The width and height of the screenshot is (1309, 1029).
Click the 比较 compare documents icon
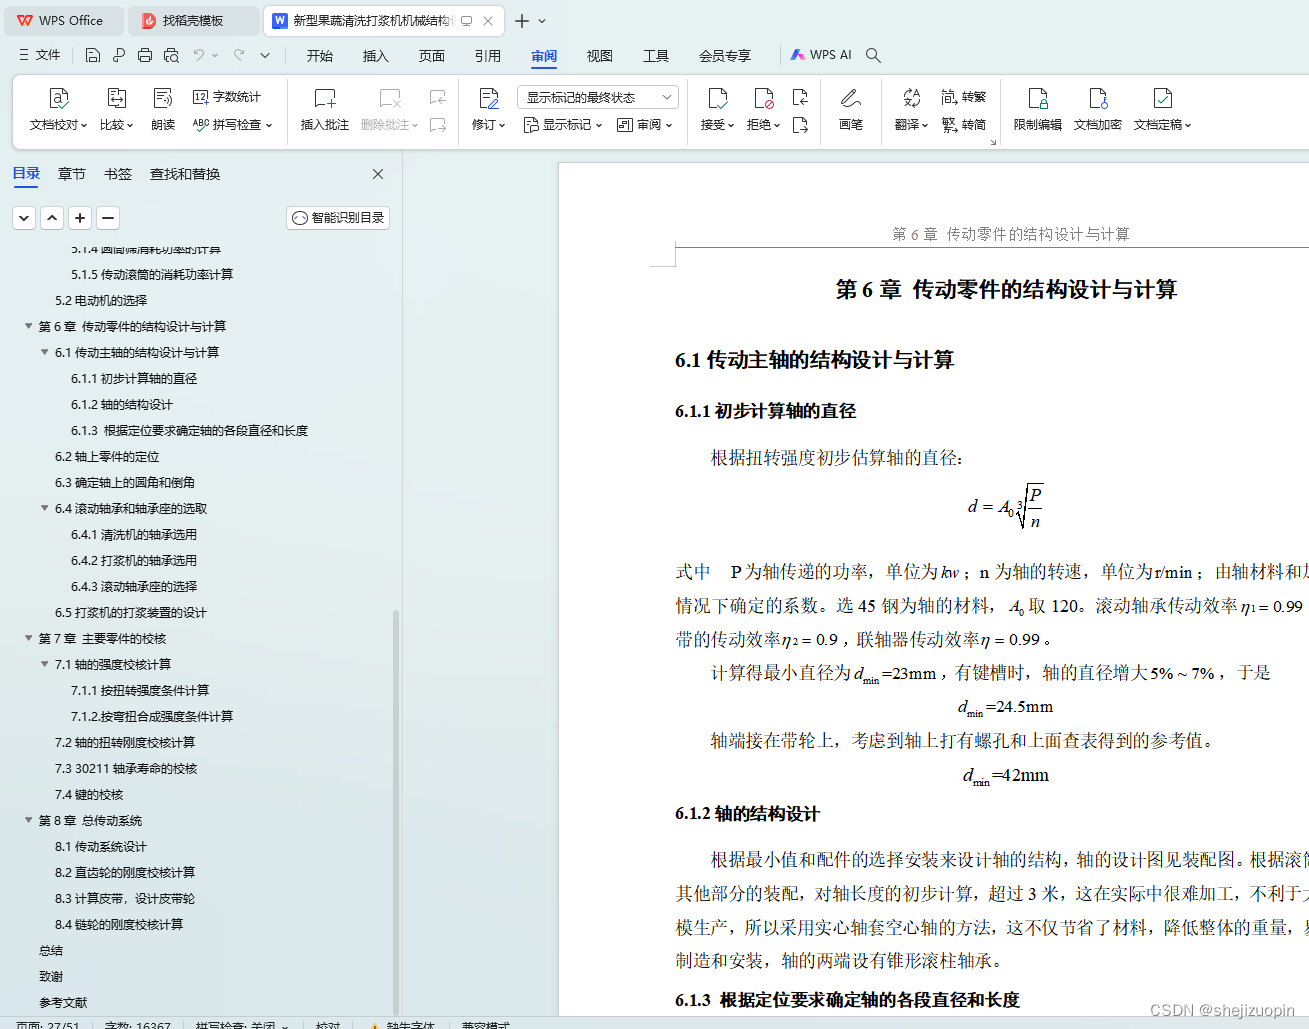pyautogui.click(x=116, y=98)
